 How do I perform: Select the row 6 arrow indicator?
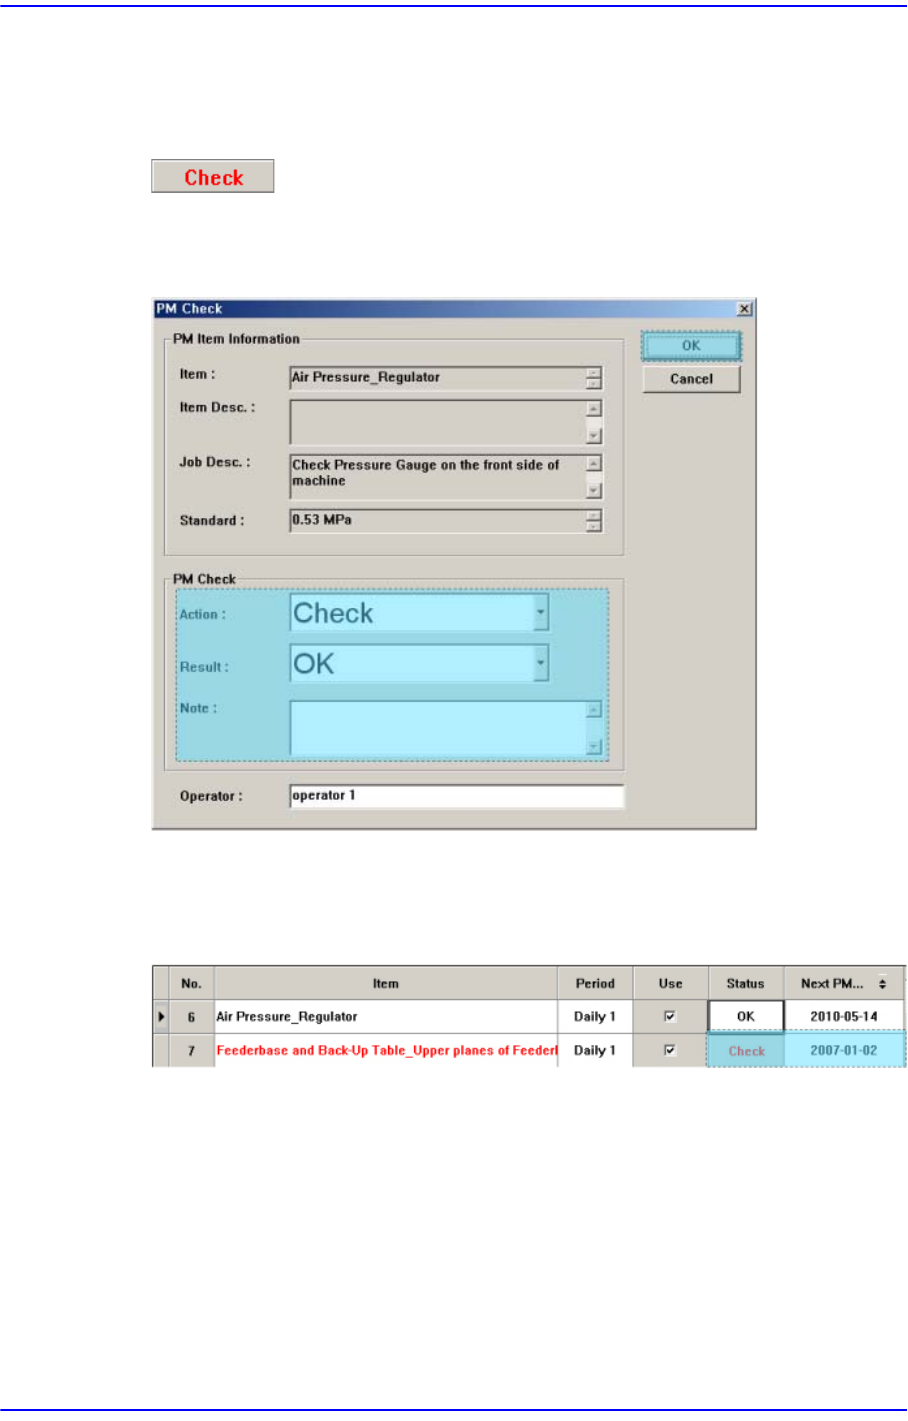161,1017
